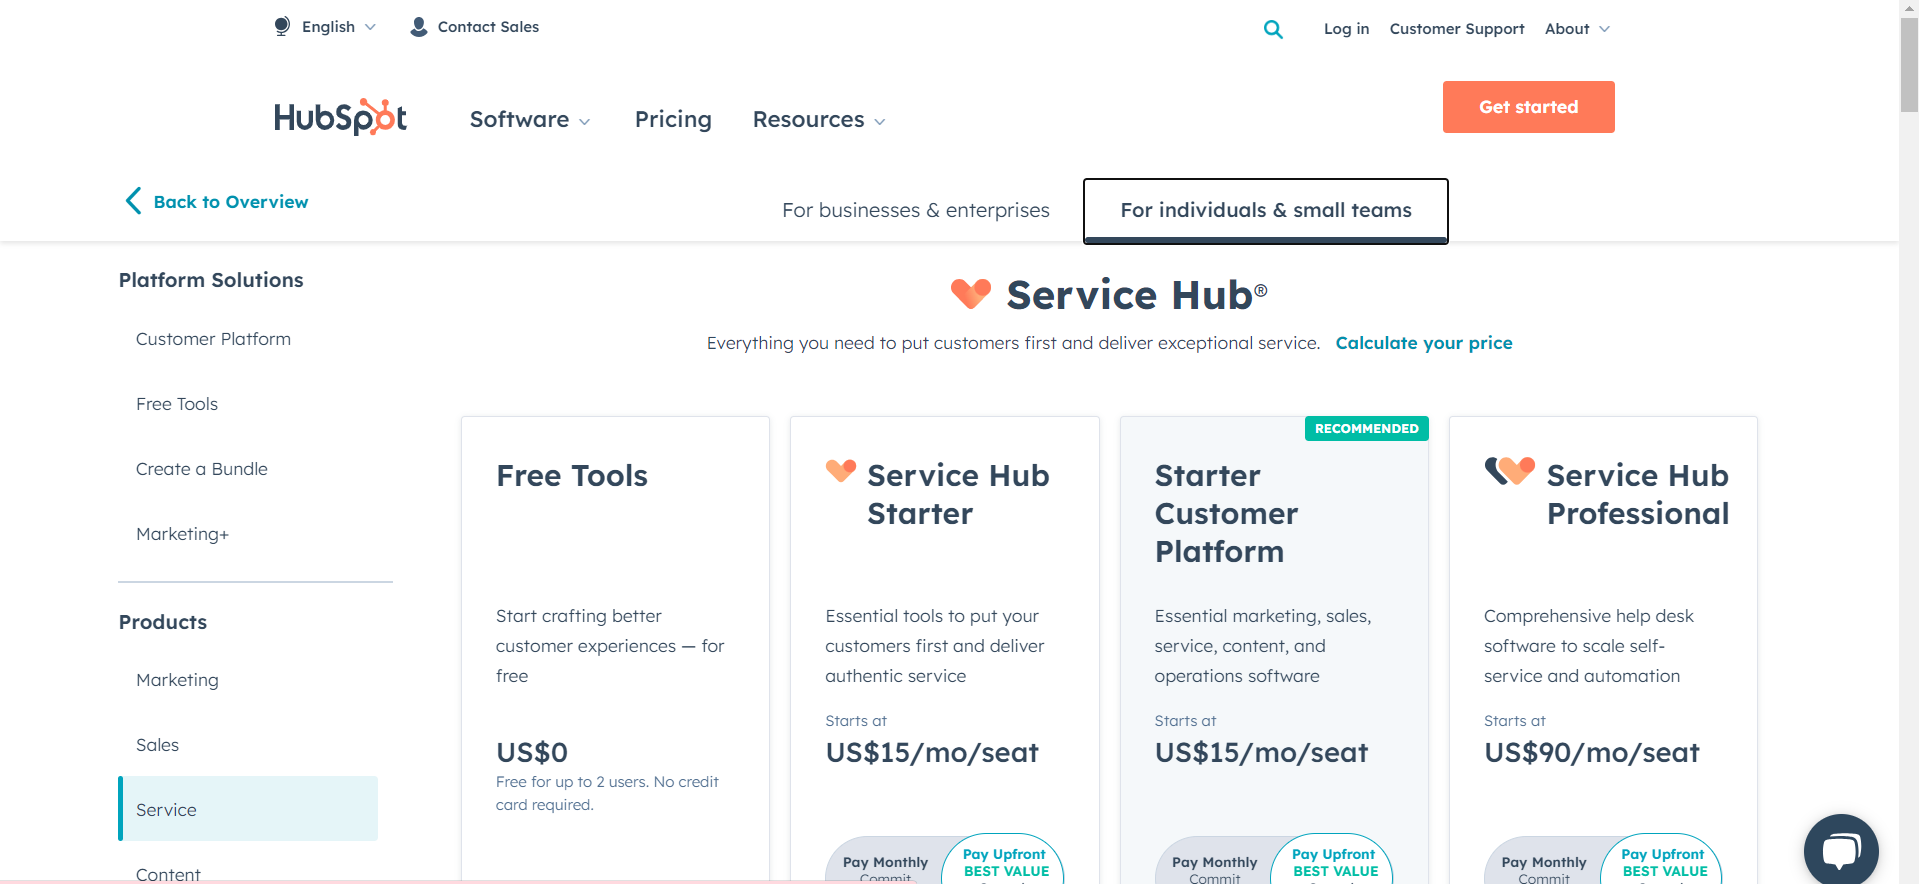Expand the Resources menu

point(819,120)
